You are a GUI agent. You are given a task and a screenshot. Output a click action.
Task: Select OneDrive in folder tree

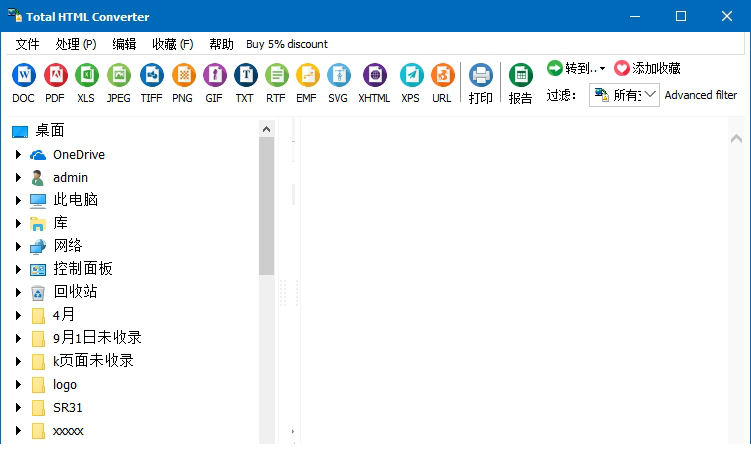(79, 155)
